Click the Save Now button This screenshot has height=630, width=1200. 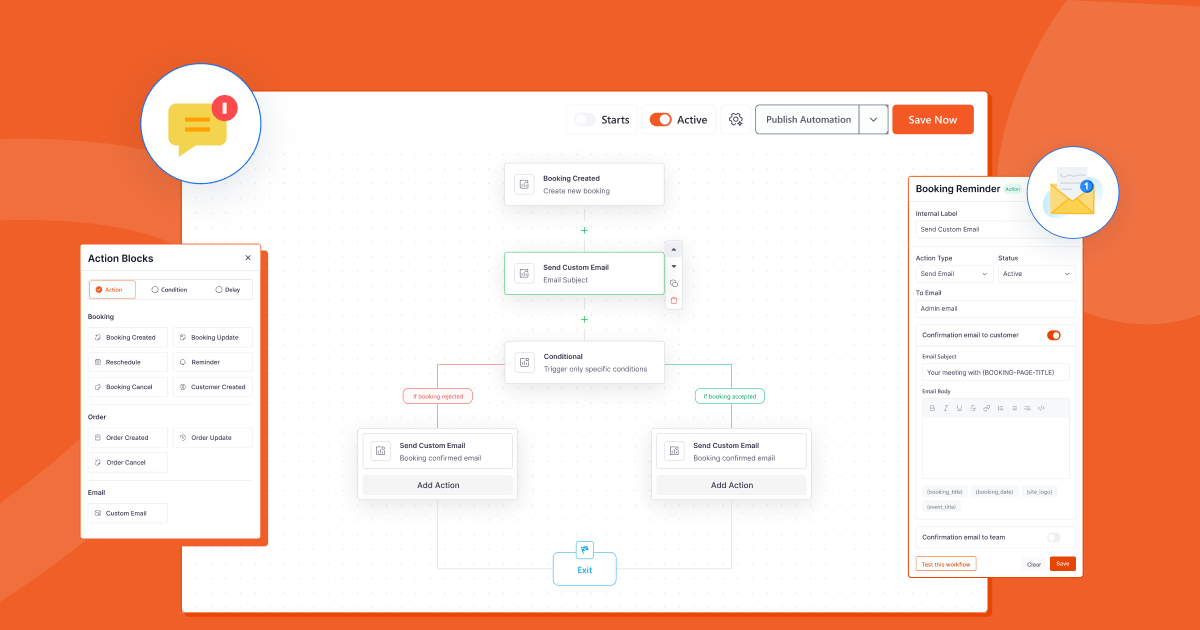932,119
